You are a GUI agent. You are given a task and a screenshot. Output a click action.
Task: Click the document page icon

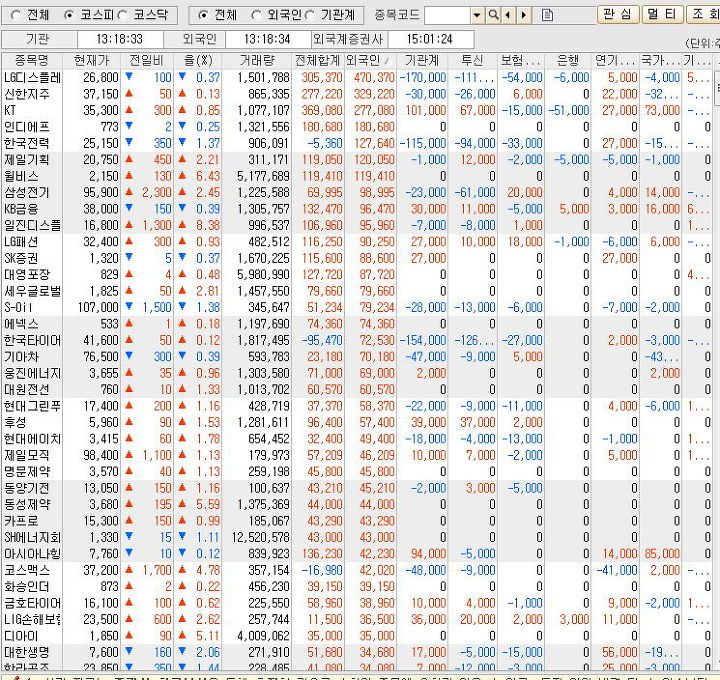547,15
